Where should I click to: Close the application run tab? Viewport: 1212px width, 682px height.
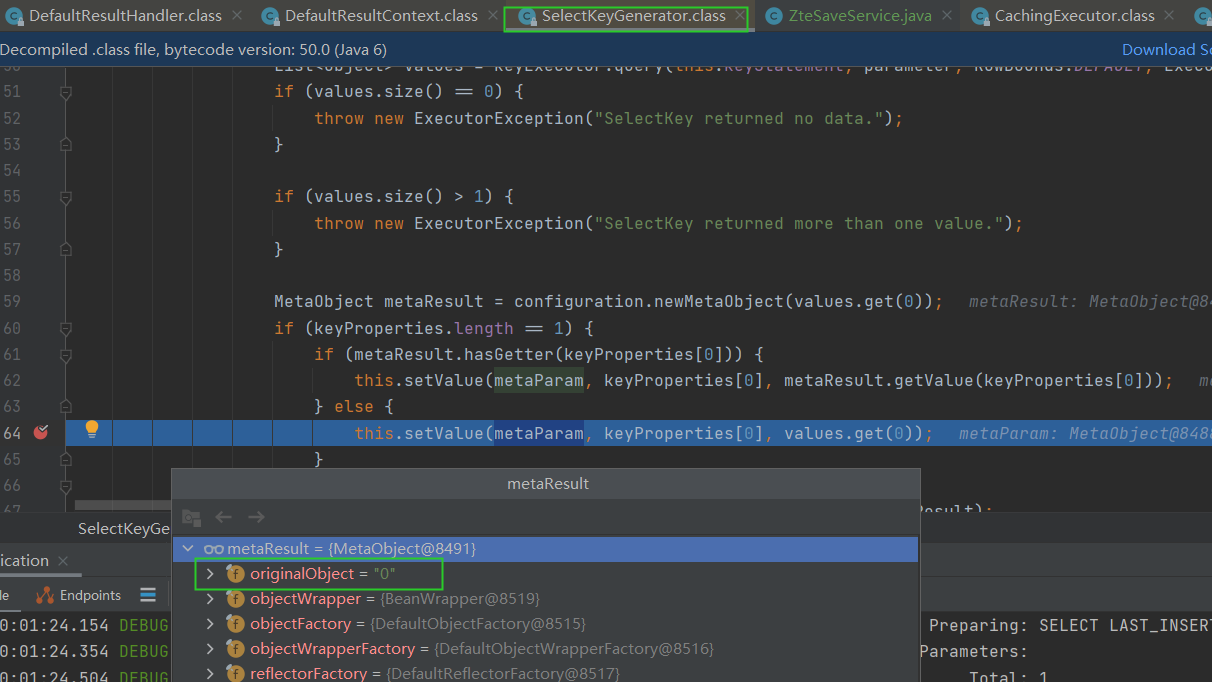[x=62, y=561]
